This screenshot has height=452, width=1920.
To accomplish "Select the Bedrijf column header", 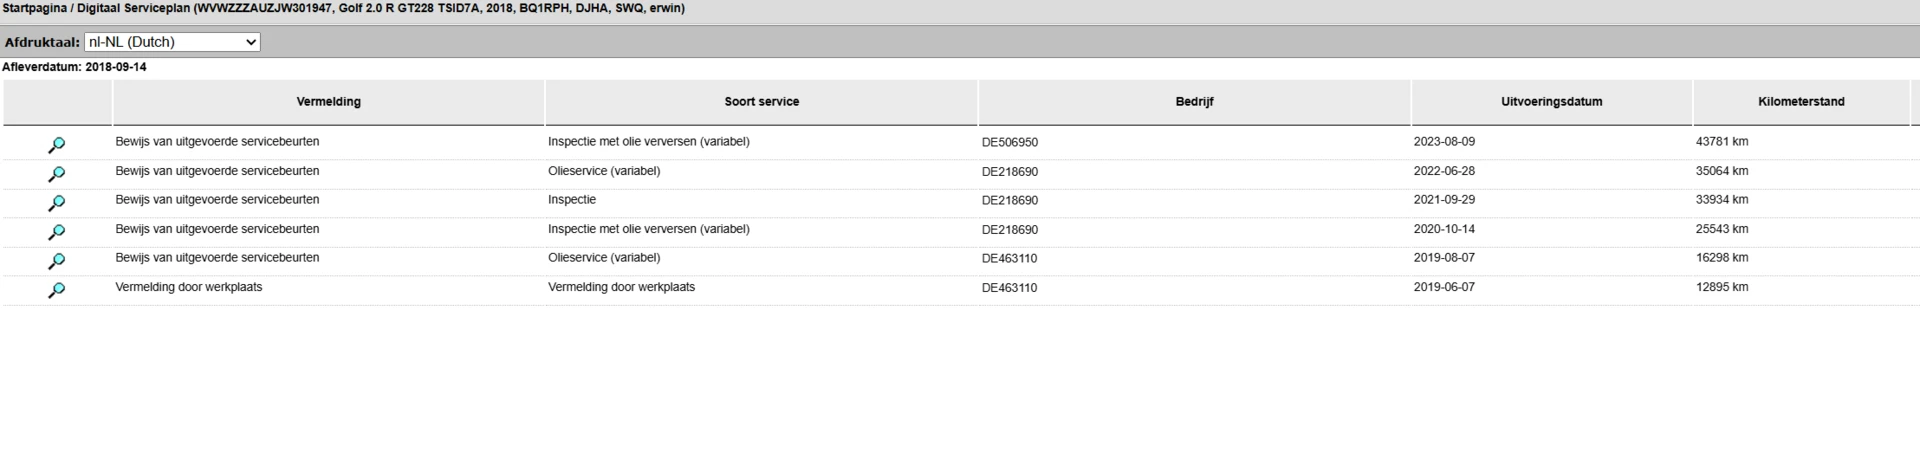I will click(x=1195, y=102).
